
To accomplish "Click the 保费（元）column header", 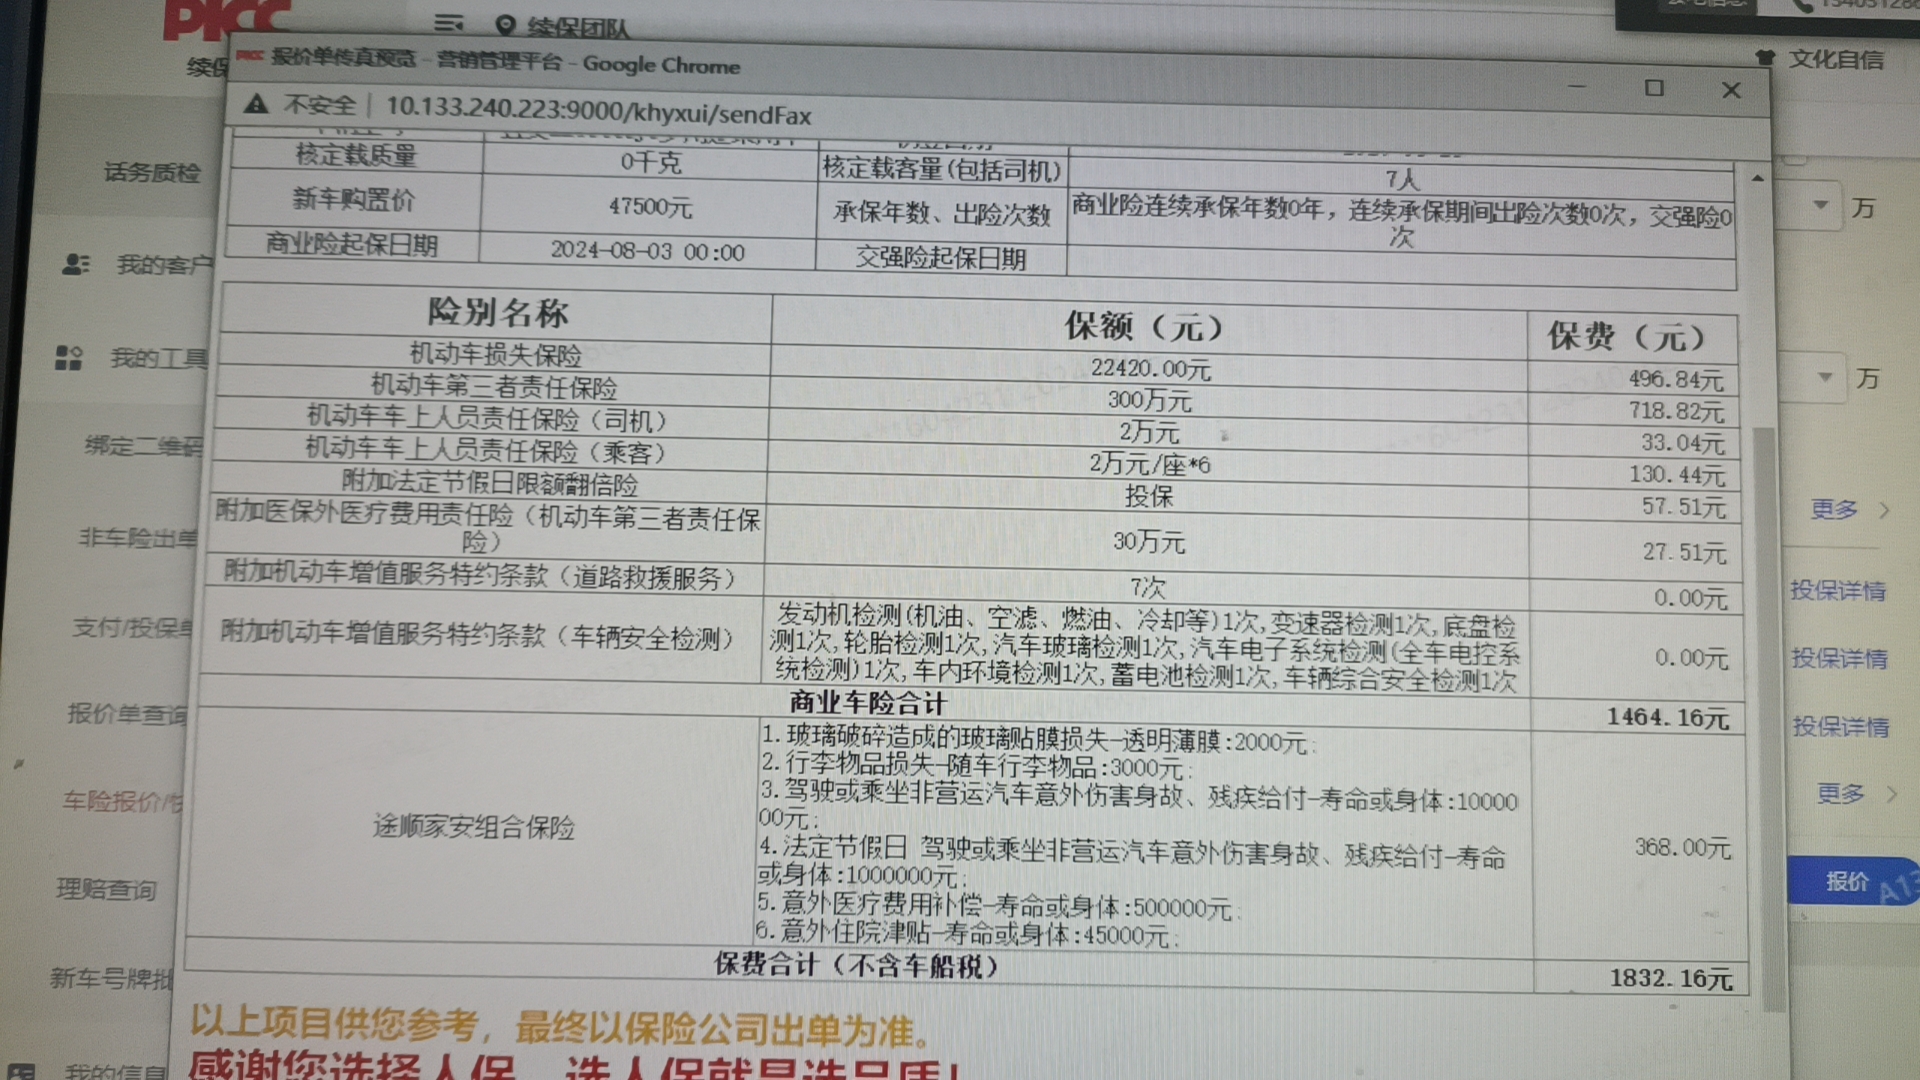I will [1627, 337].
